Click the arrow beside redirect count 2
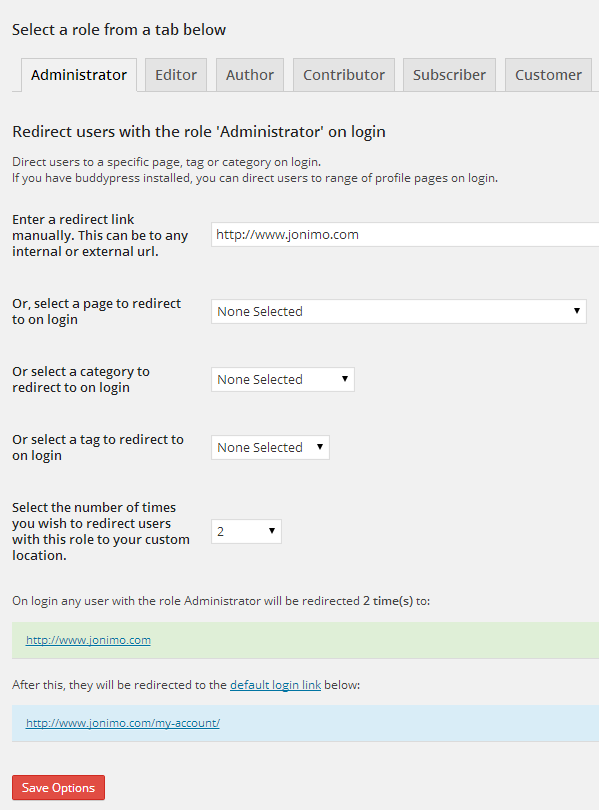Image resolution: width=599 pixels, height=810 pixels. 272,531
